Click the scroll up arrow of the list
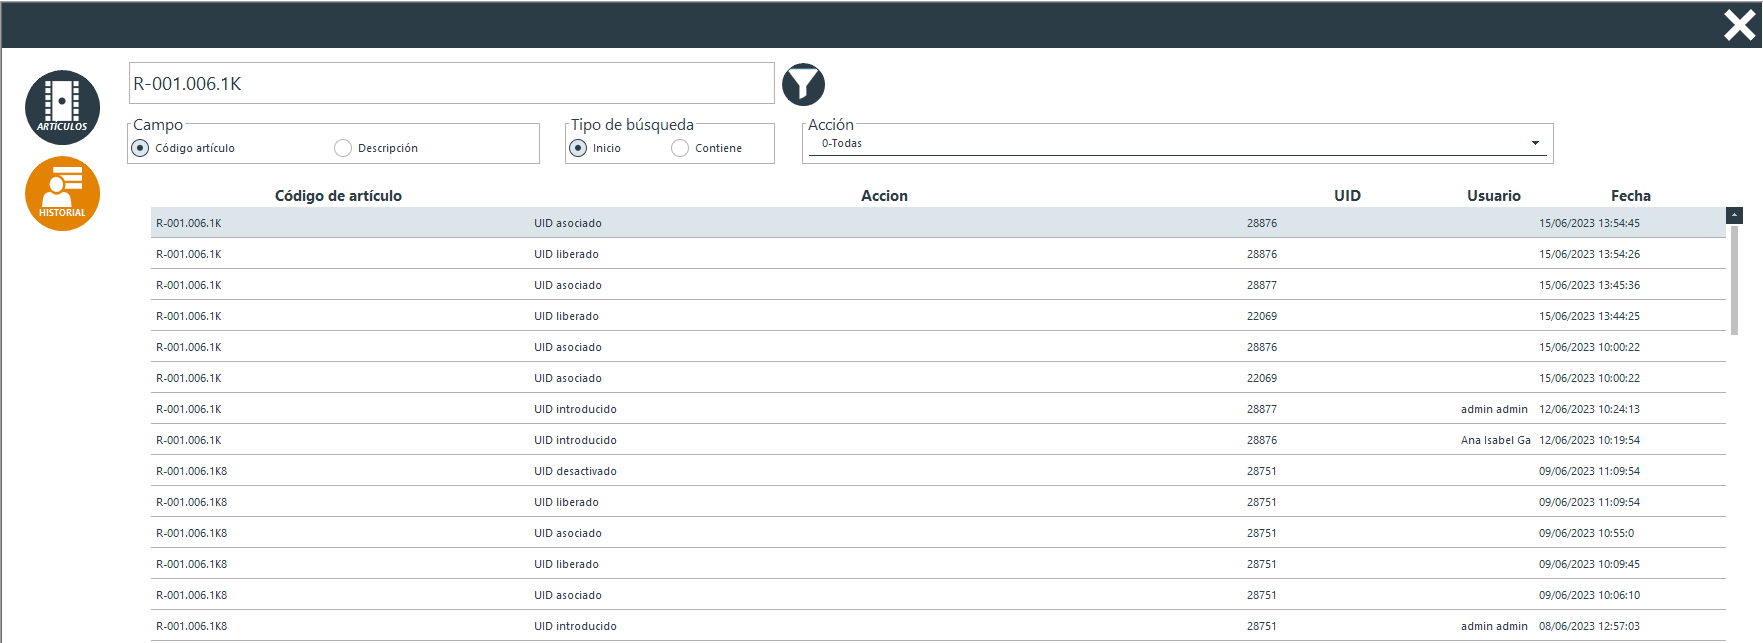Screen dimensions: 1763x643 (1734, 215)
